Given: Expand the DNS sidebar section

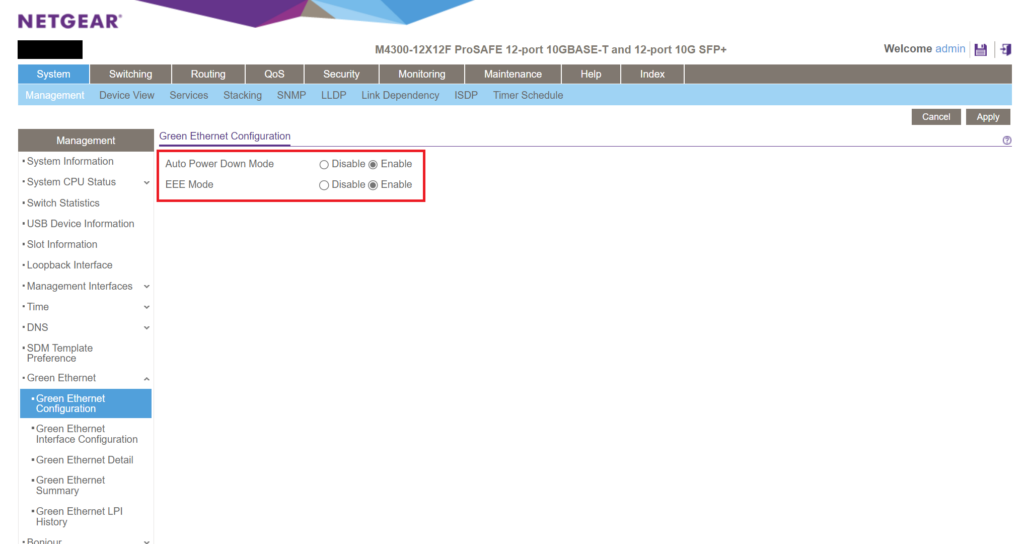Looking at the screenshot, I should (x=147, y=327).
